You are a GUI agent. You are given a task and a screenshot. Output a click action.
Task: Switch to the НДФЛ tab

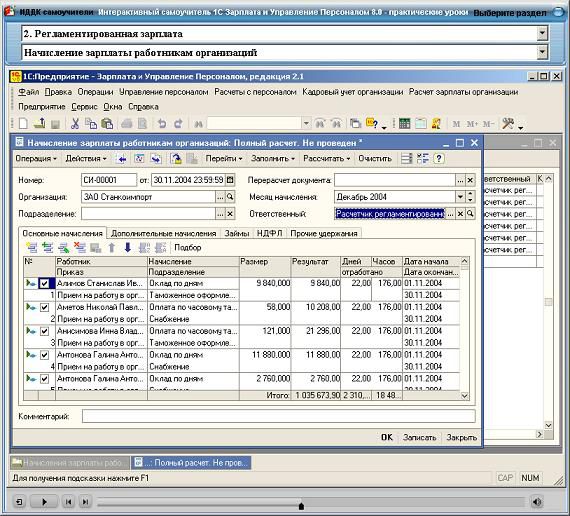[x=269, y=233]
